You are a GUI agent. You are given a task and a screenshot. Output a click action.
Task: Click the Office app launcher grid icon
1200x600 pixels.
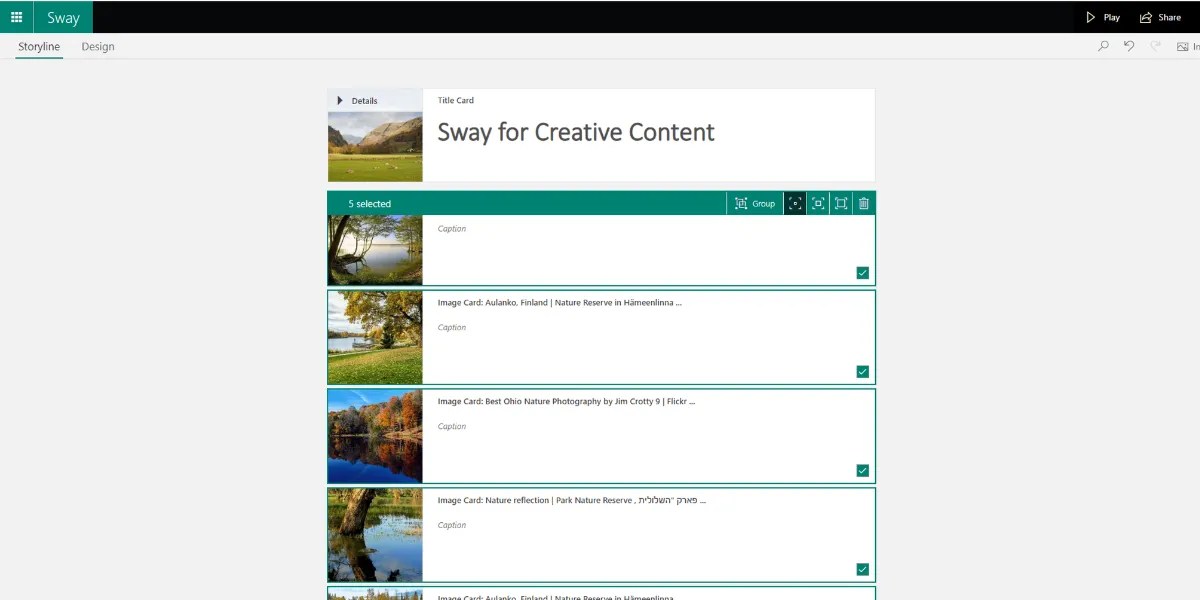click(x=14, y=16)
